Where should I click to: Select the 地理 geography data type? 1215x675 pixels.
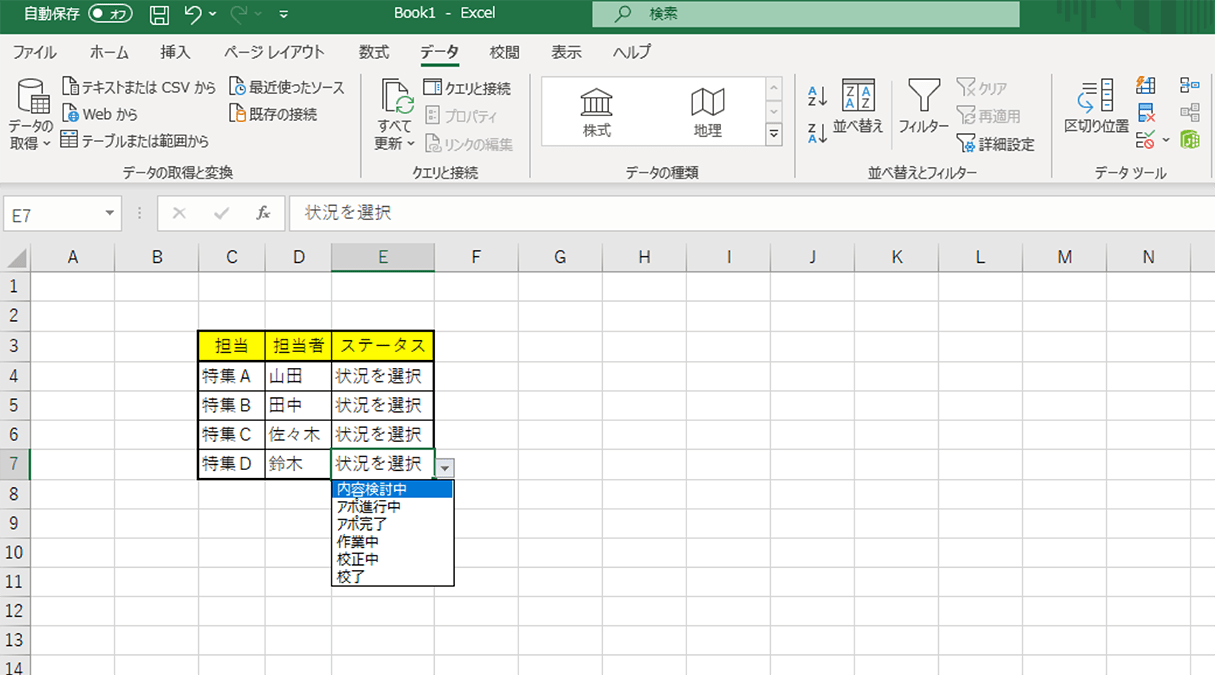click(x=707, y=112)
